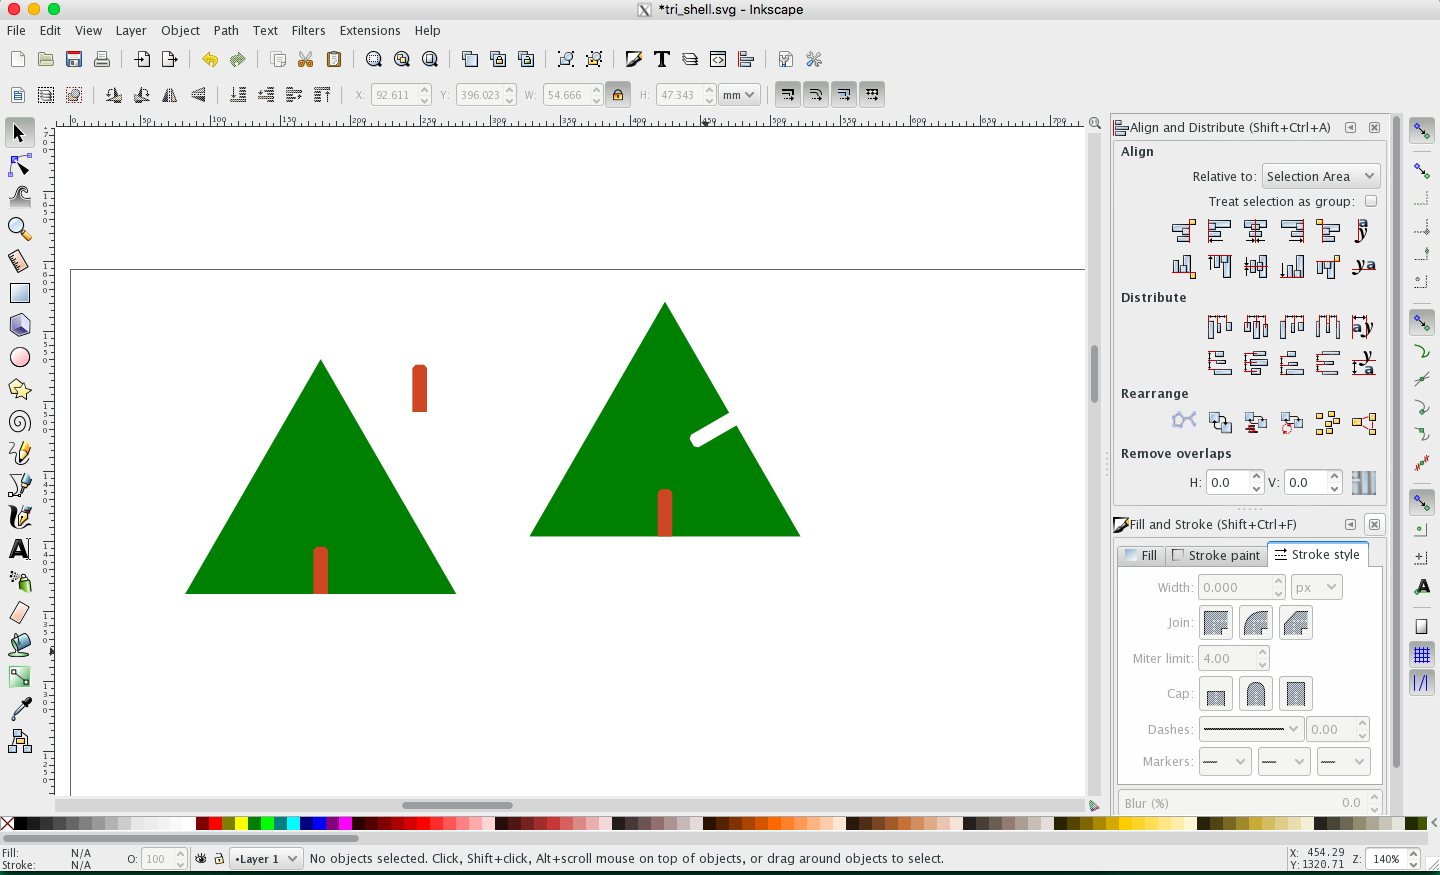Image resolution: width=1440 pixels, height=875 pixels.
Task: Open the units mm dropdown
Action: click(x=740, y=95)
